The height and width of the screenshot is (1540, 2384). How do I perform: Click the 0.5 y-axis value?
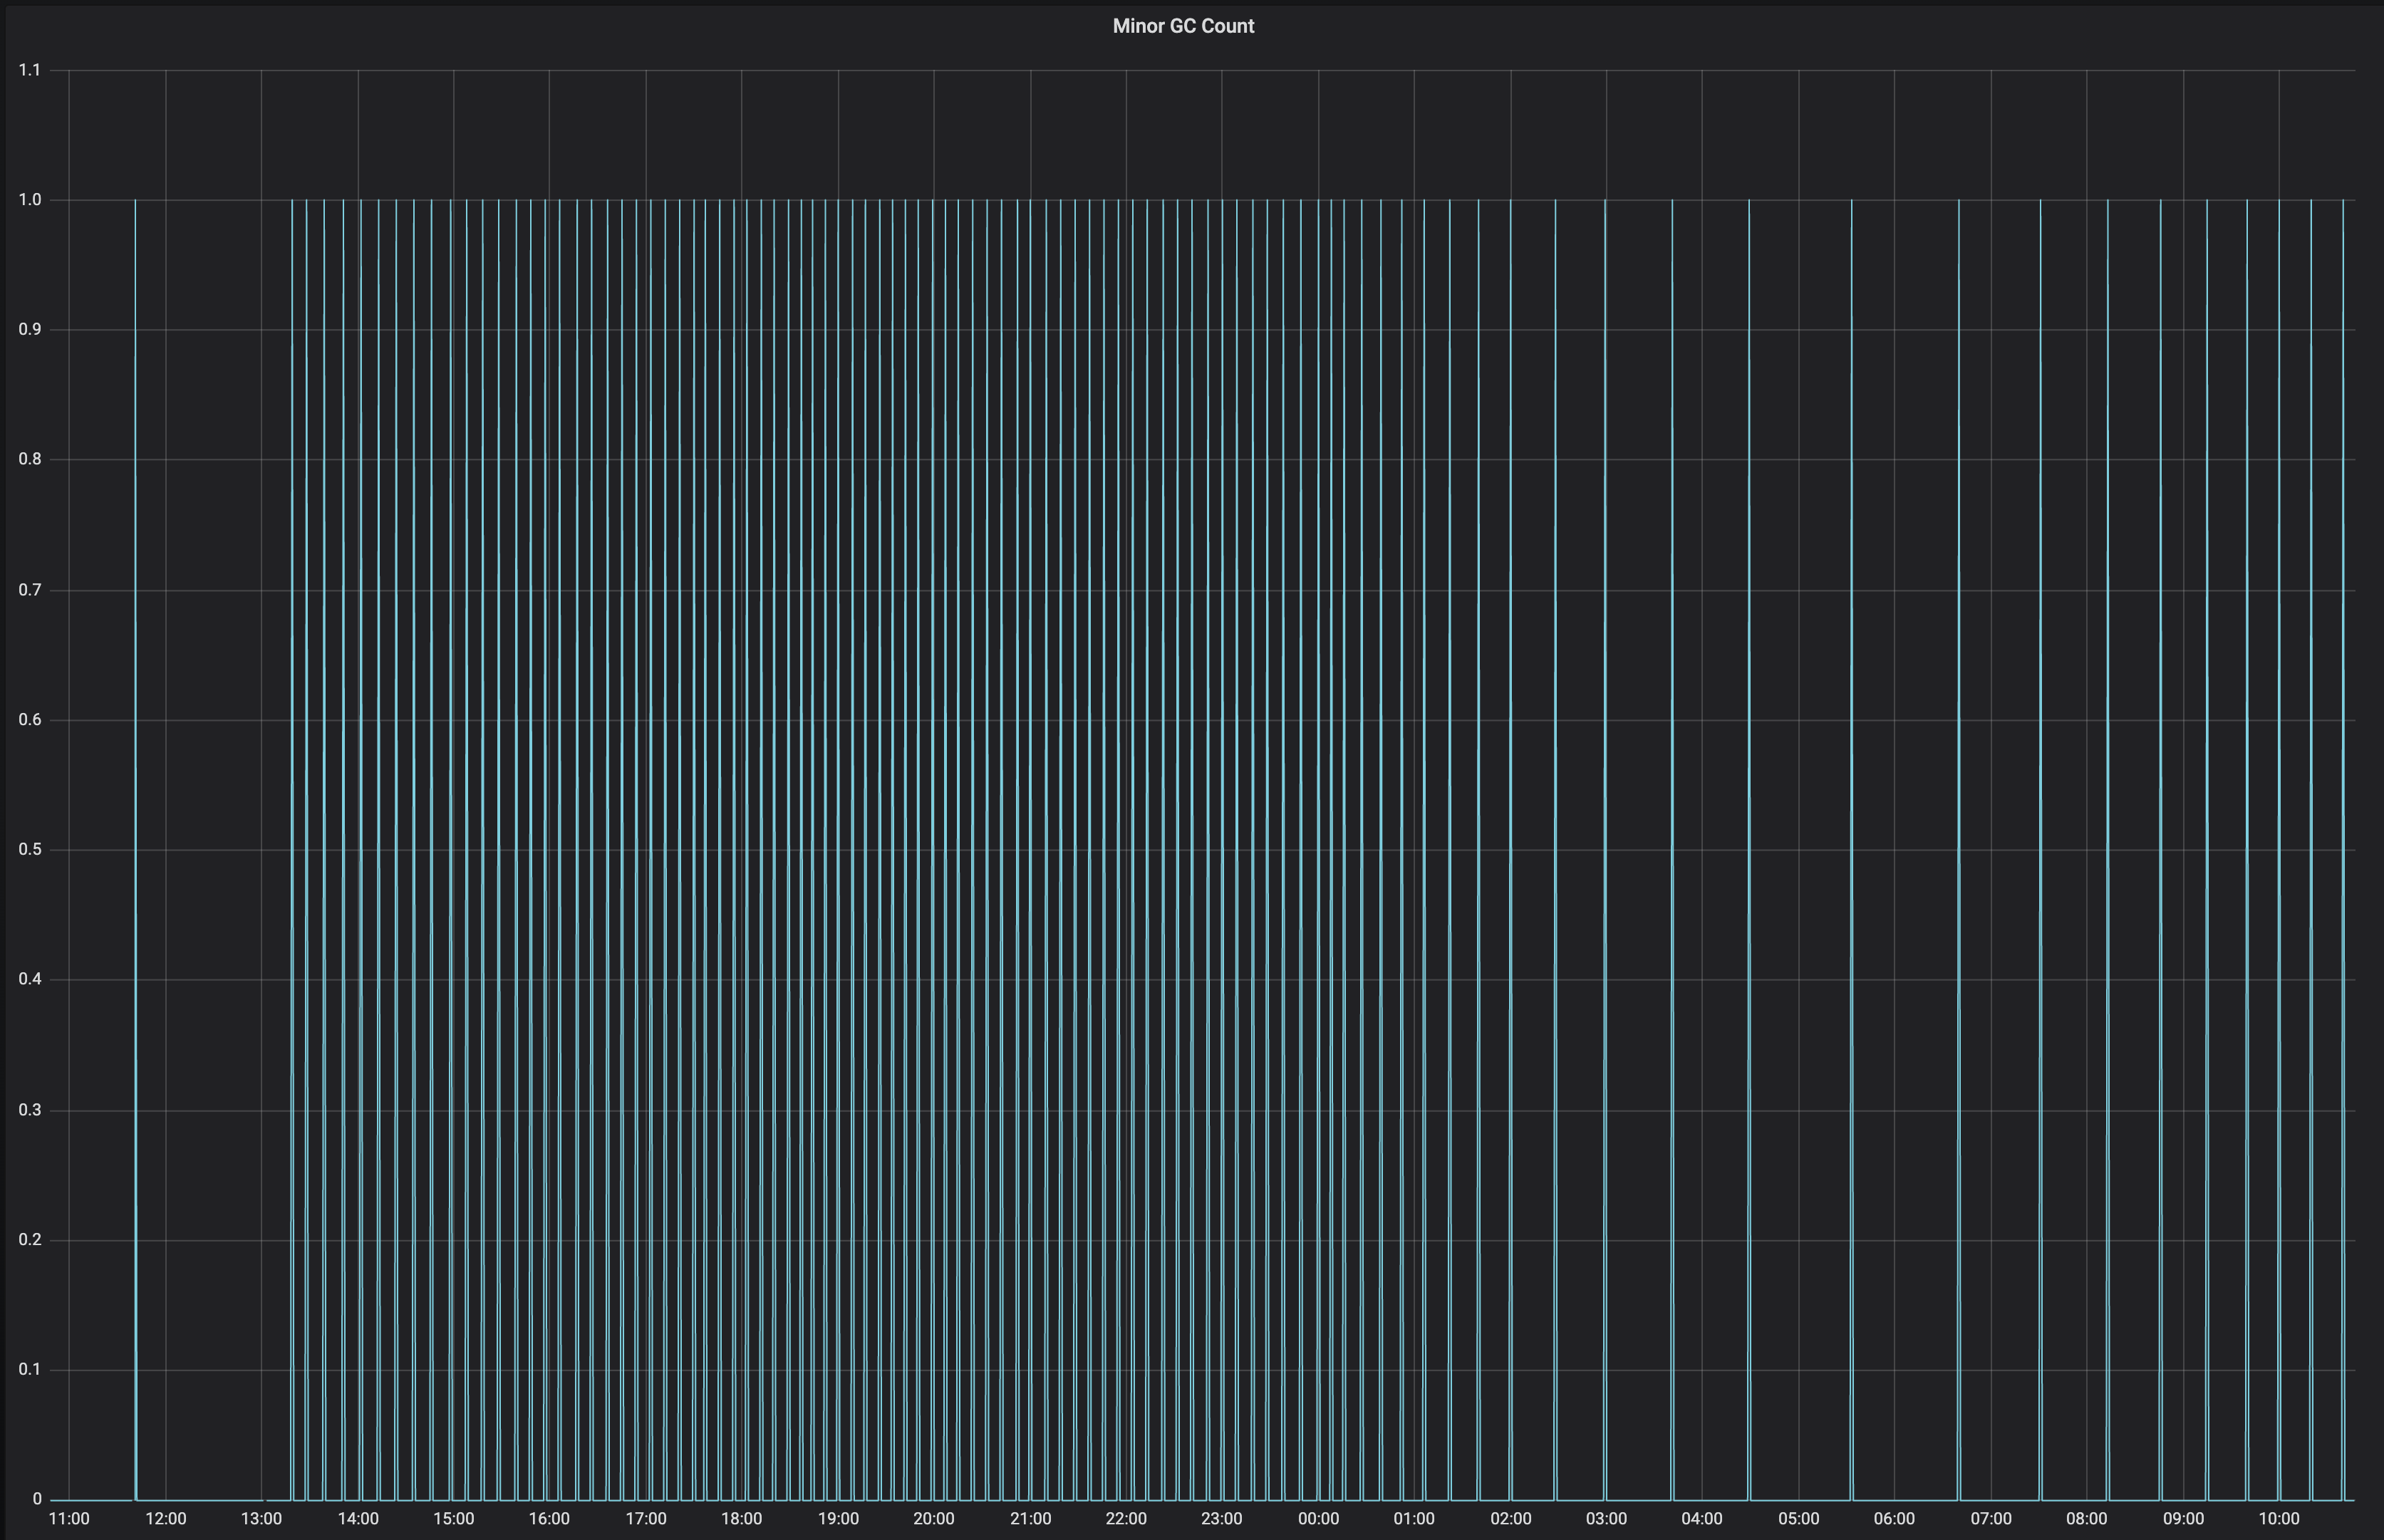pos(30,850)
